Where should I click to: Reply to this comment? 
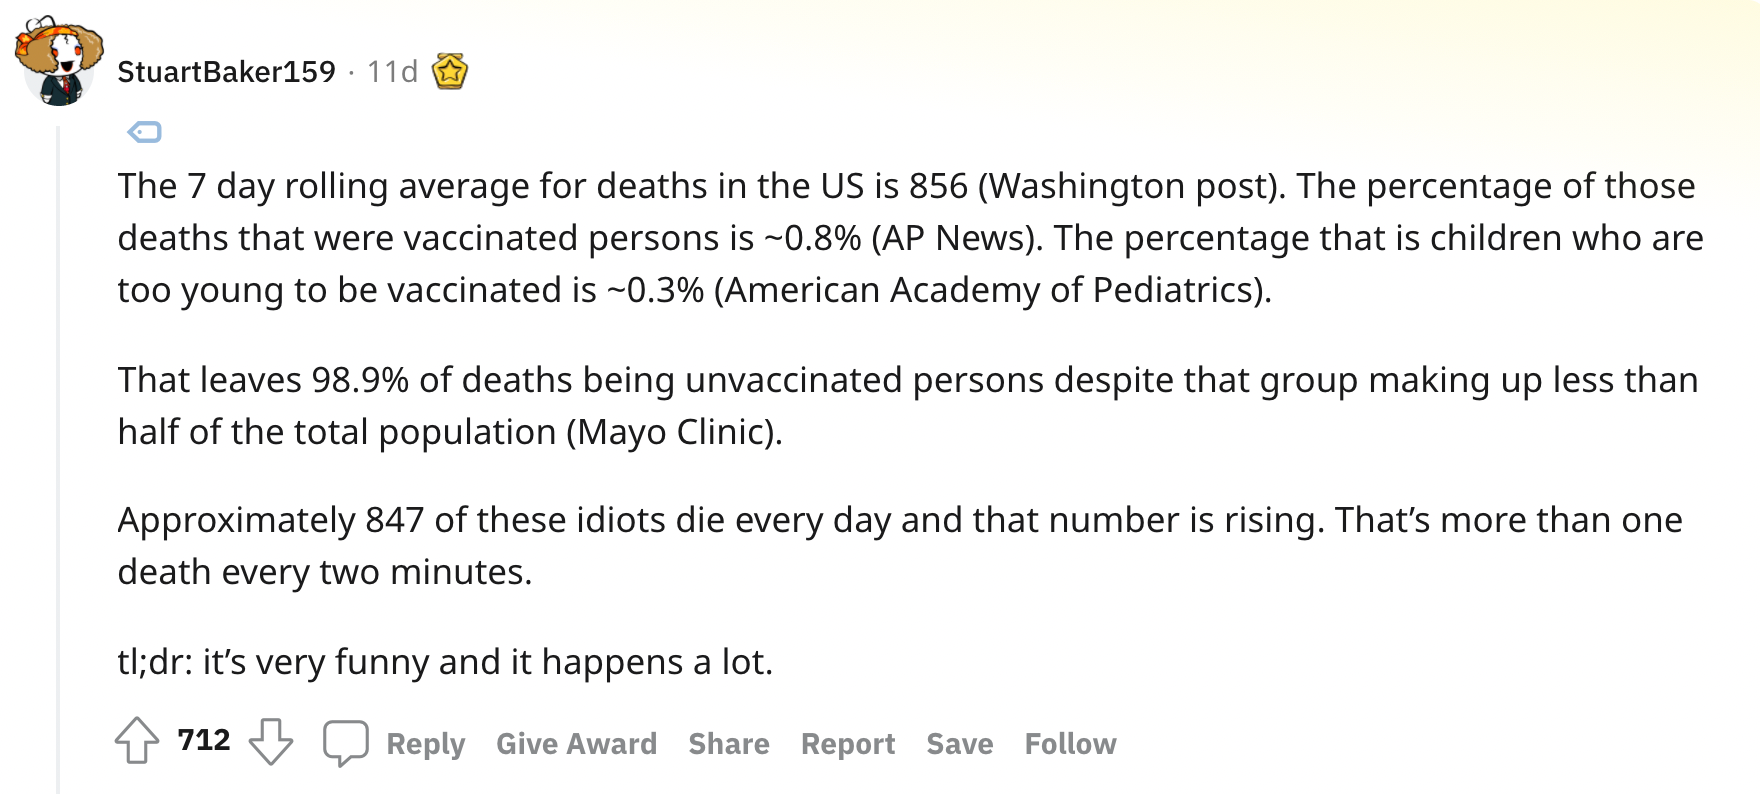426,744
